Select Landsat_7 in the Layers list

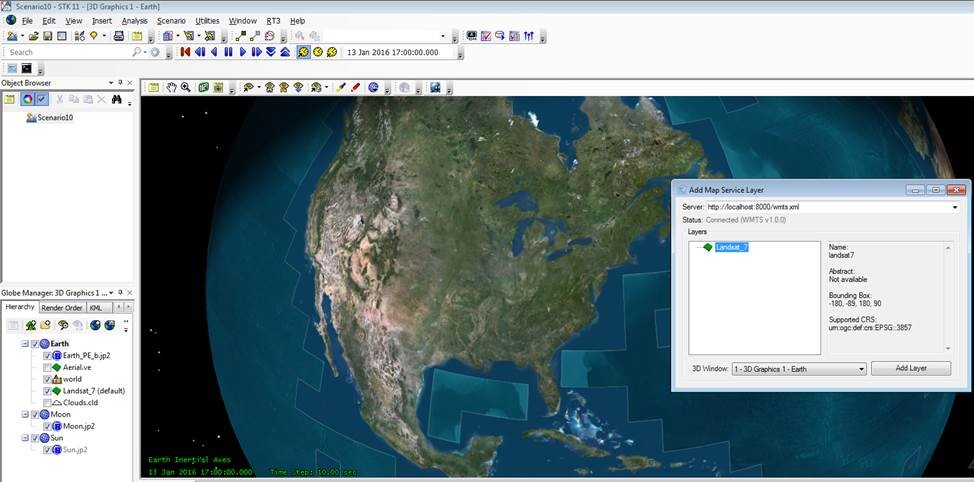coord(731,247)
